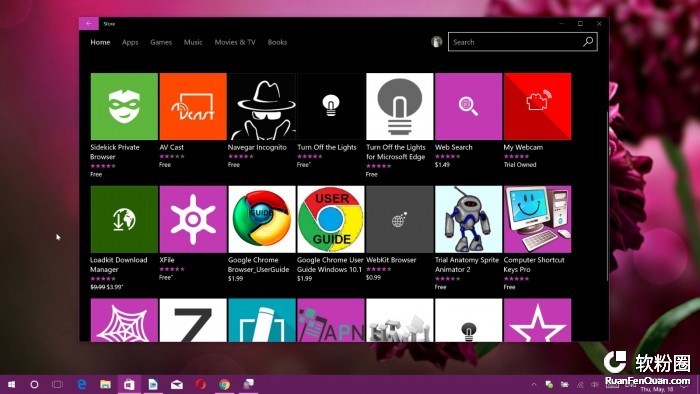This screenshot has height=394, width=700.
Task: Switch to the Apps tab
Action: coord(130,42)
